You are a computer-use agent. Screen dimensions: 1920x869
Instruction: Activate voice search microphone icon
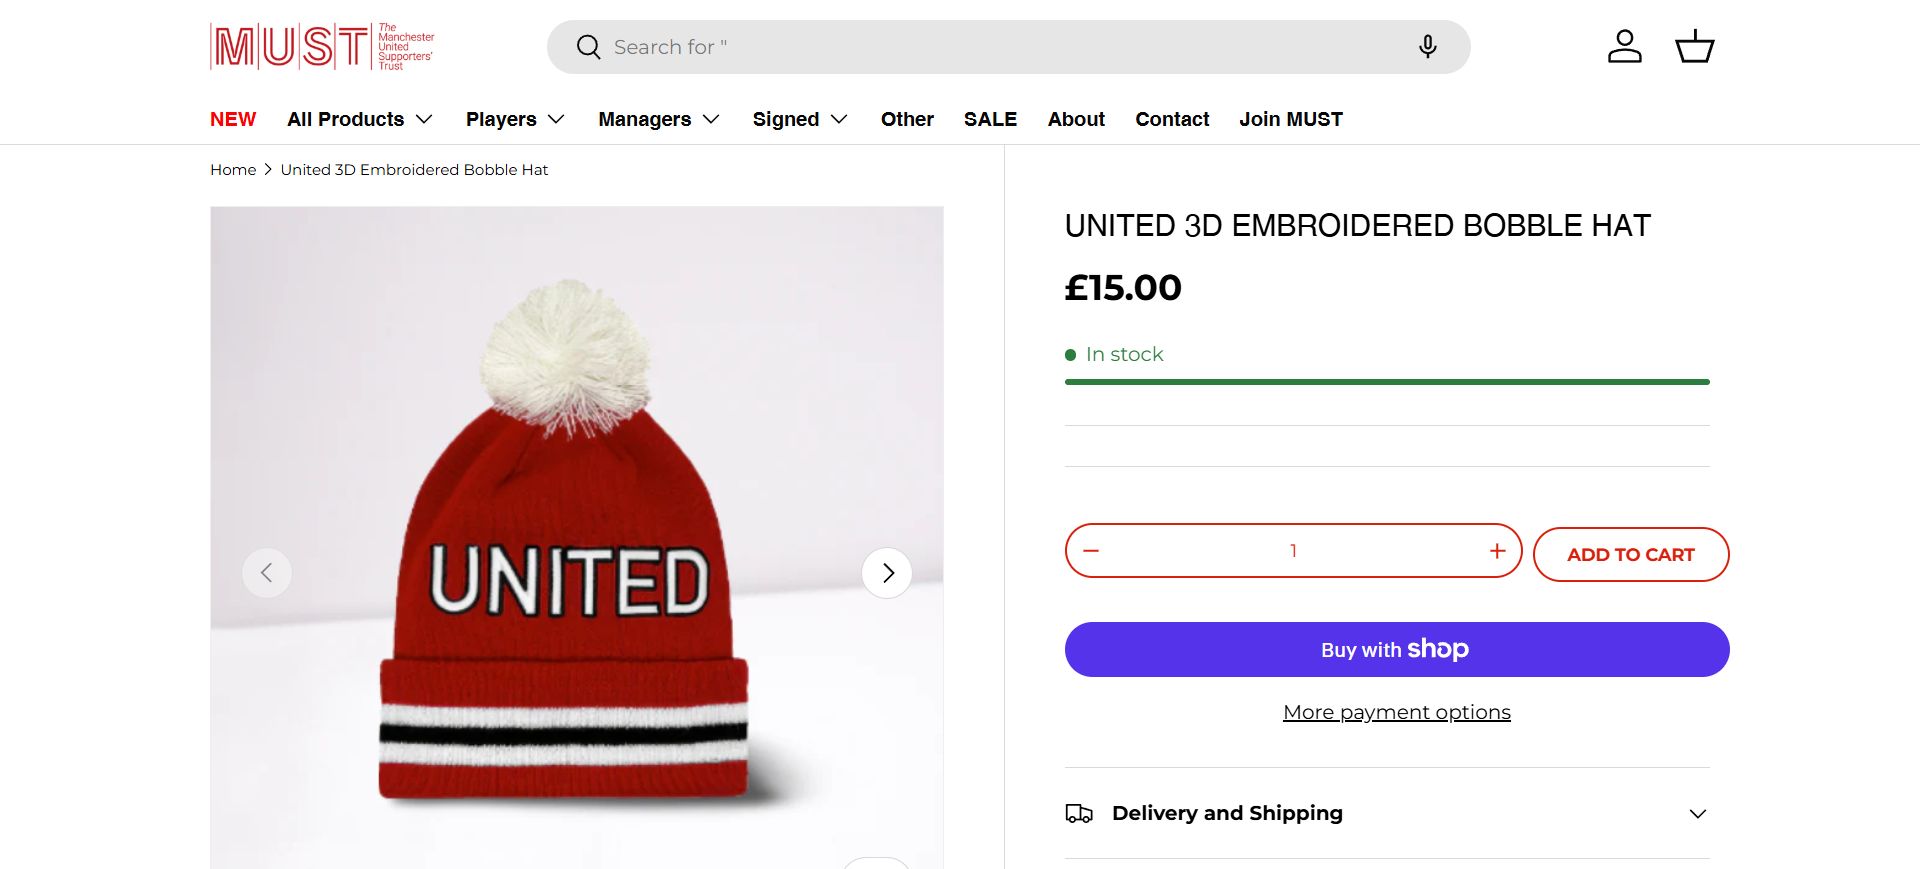click(x=1427, y=47)
